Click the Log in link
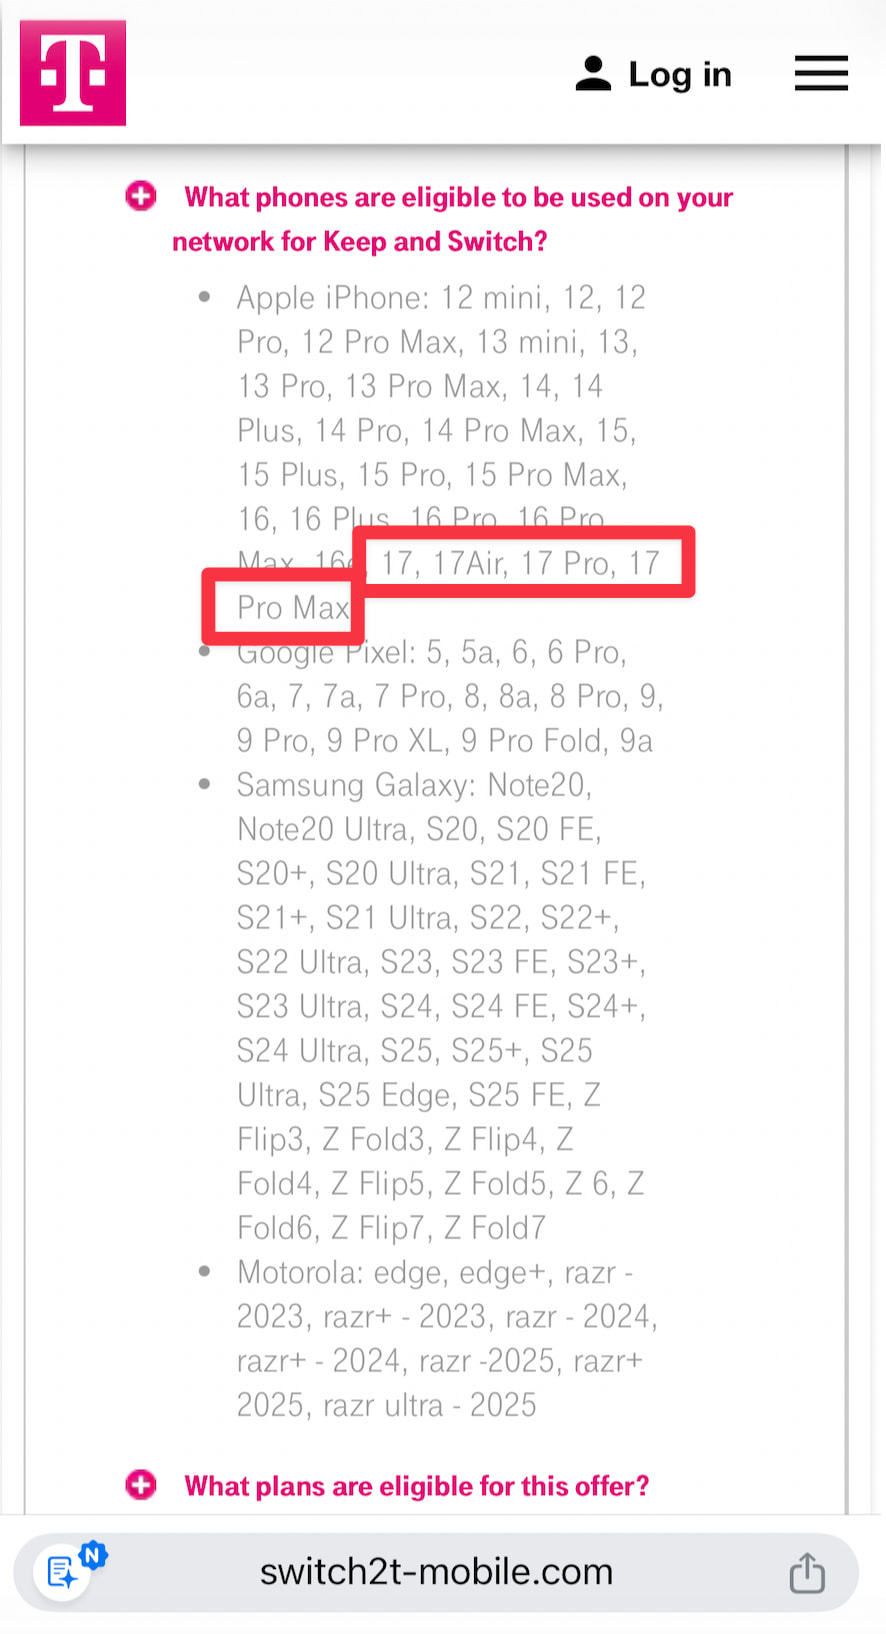The image size is (886, 1634). pos(680,74)
